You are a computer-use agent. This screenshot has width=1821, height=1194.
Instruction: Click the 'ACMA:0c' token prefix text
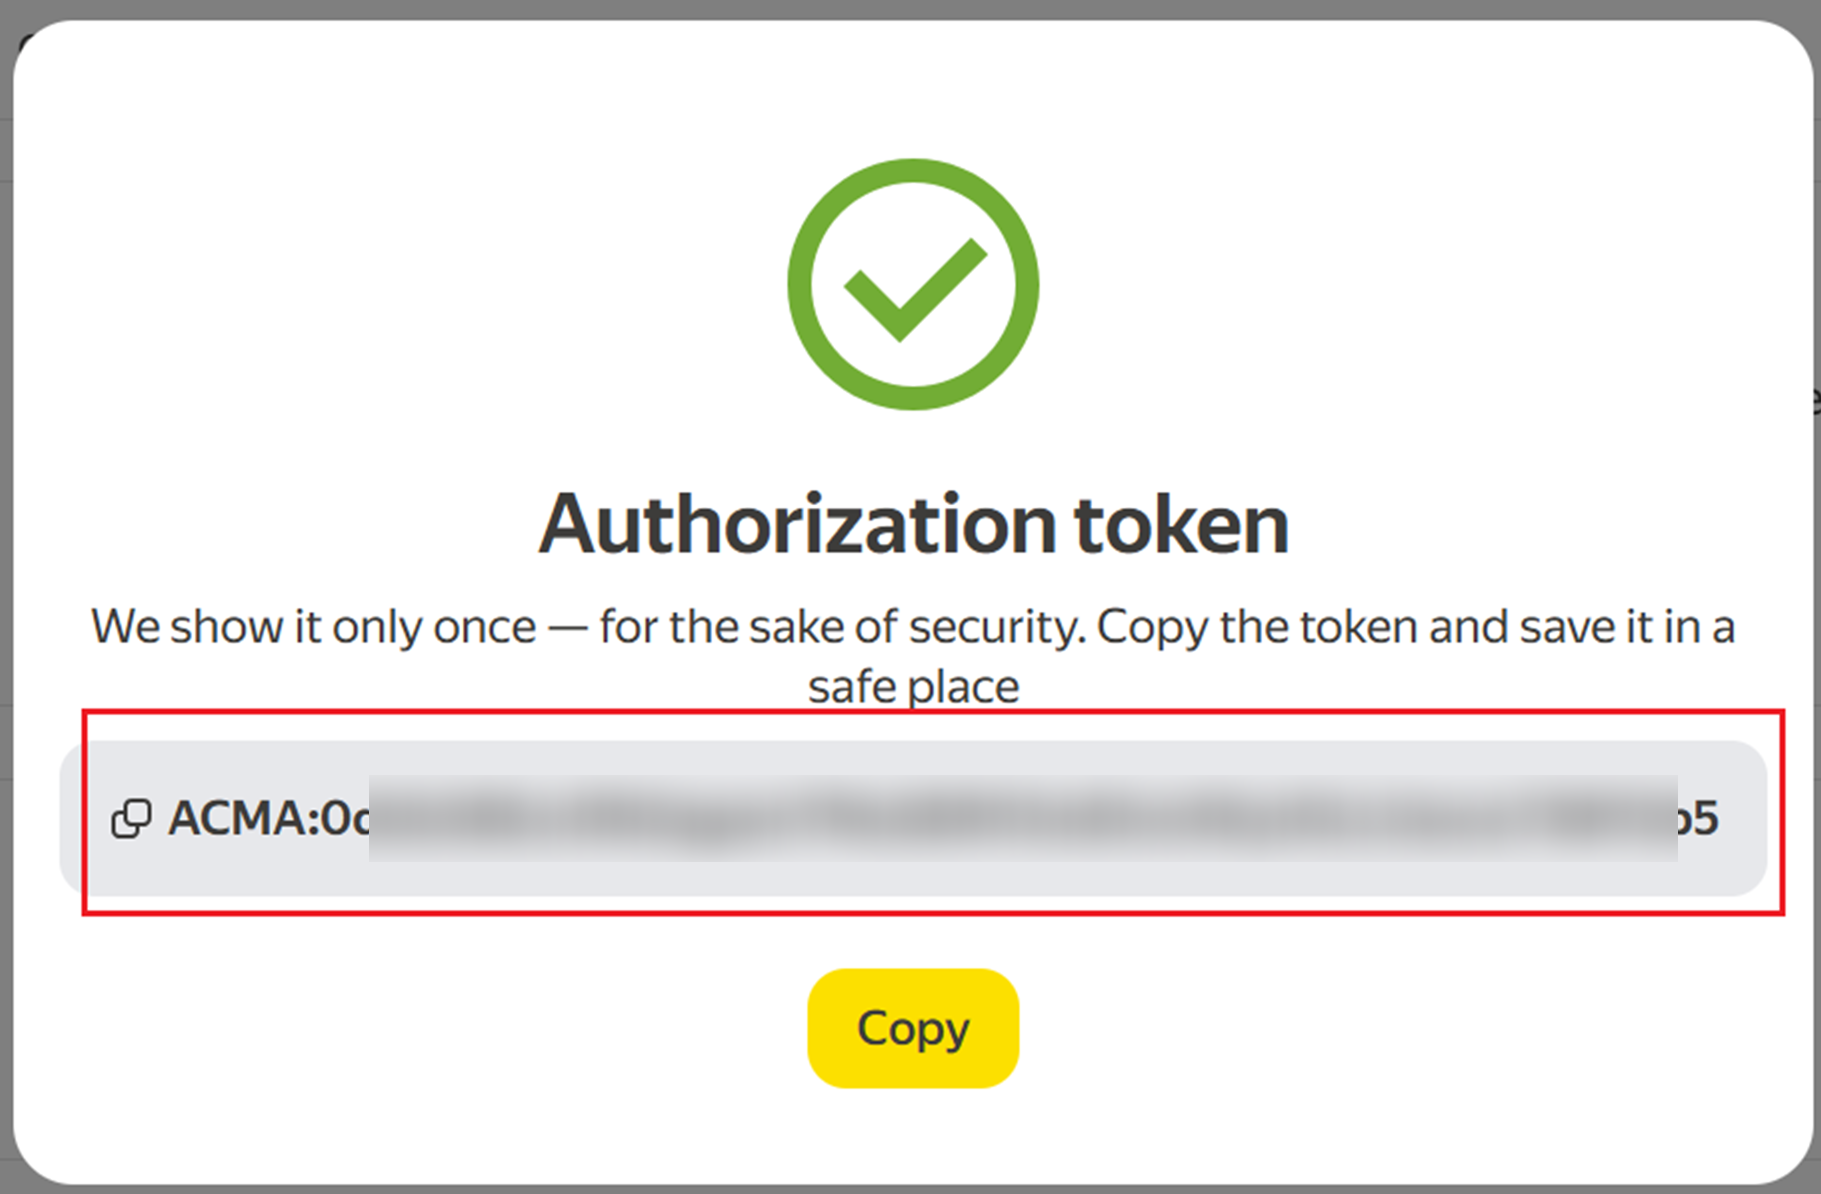[268, 818]
